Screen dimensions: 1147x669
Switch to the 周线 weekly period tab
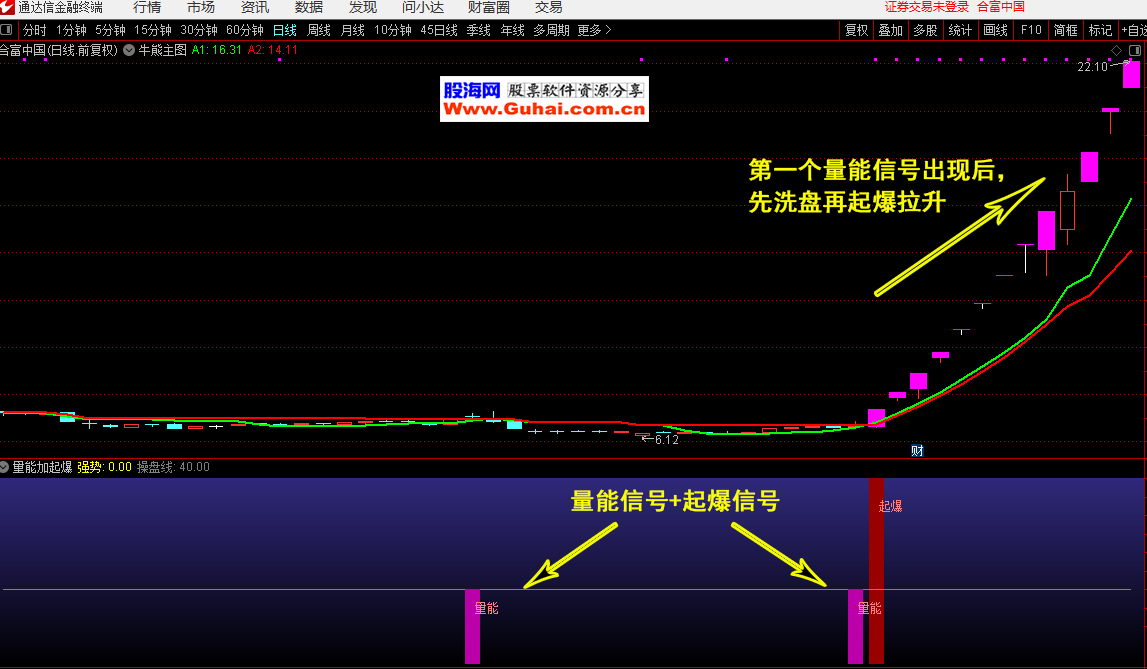pyautogui.click(x=318, y=30)
